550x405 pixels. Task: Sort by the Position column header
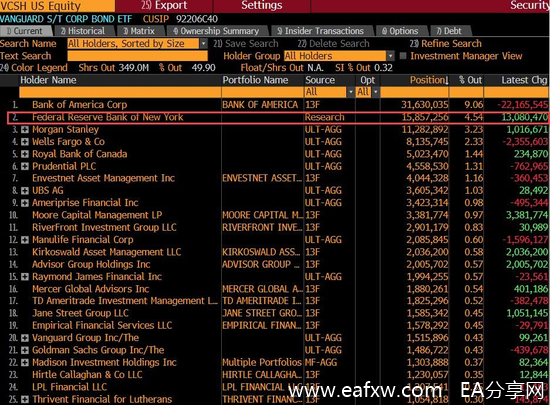click(429, 80)
